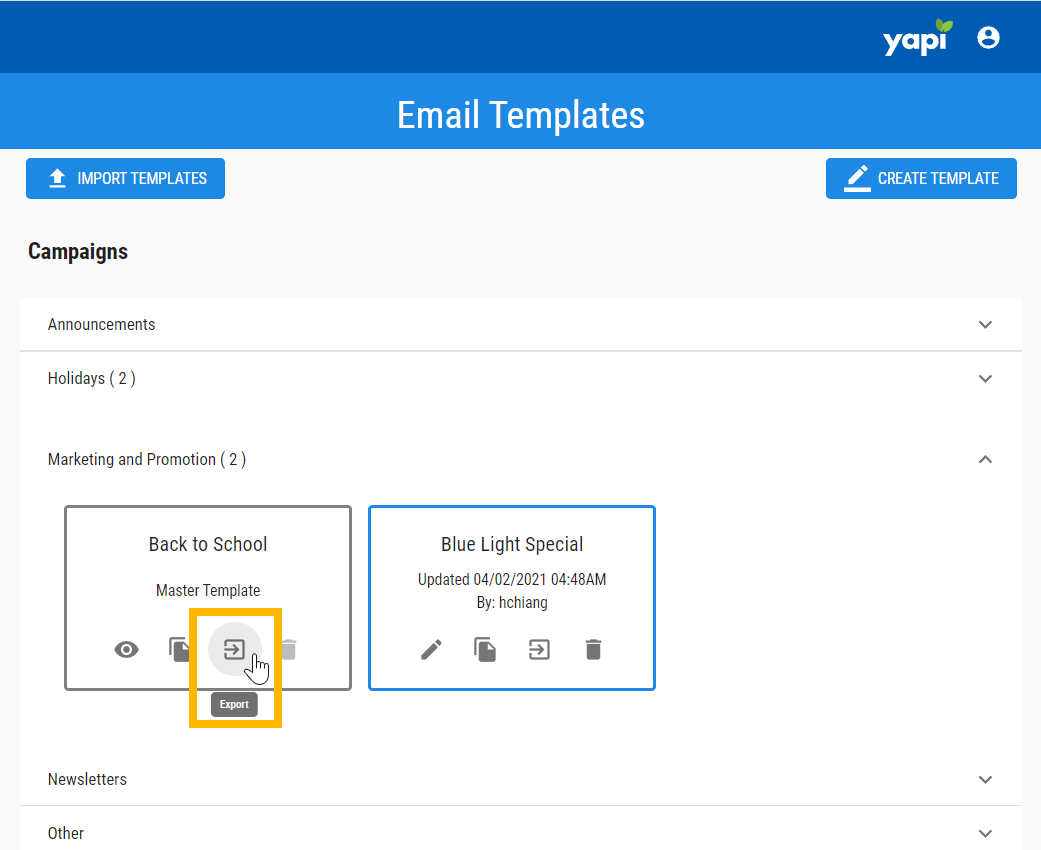Click the Updated 04/02/2021 04:48AM text
The width and height of the screenshot is (1041, 850).
(512, 579)
